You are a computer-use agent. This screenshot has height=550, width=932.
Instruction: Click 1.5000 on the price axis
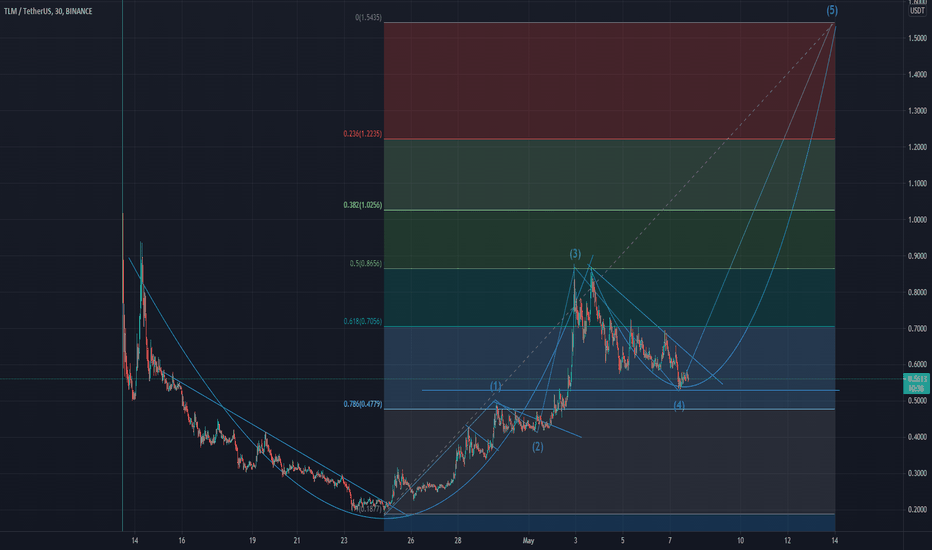point(917,38)
